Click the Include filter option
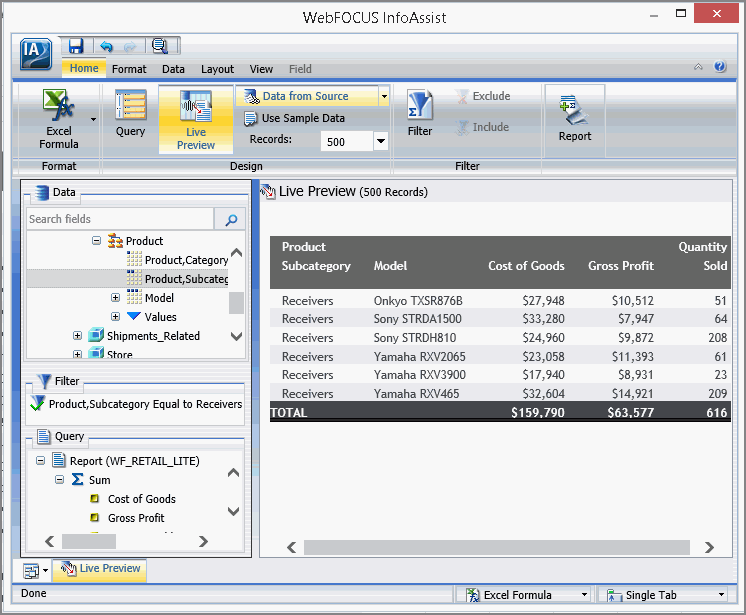 (482, 127)
